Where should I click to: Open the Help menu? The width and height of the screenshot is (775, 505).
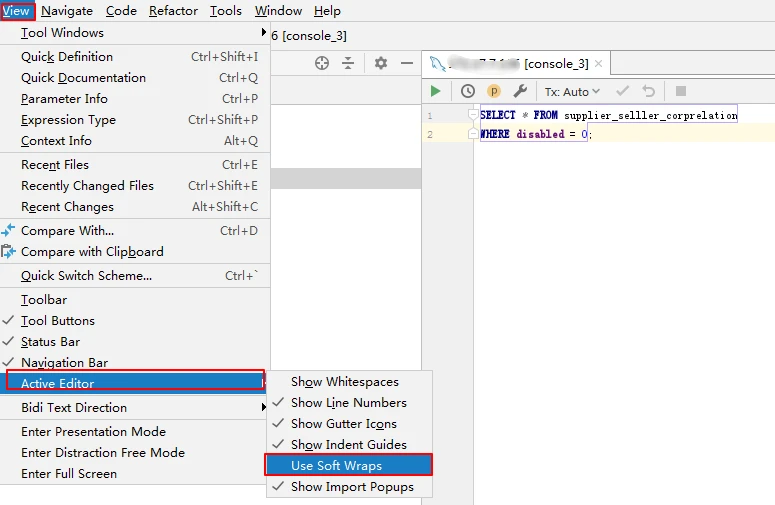coord(327,10)
